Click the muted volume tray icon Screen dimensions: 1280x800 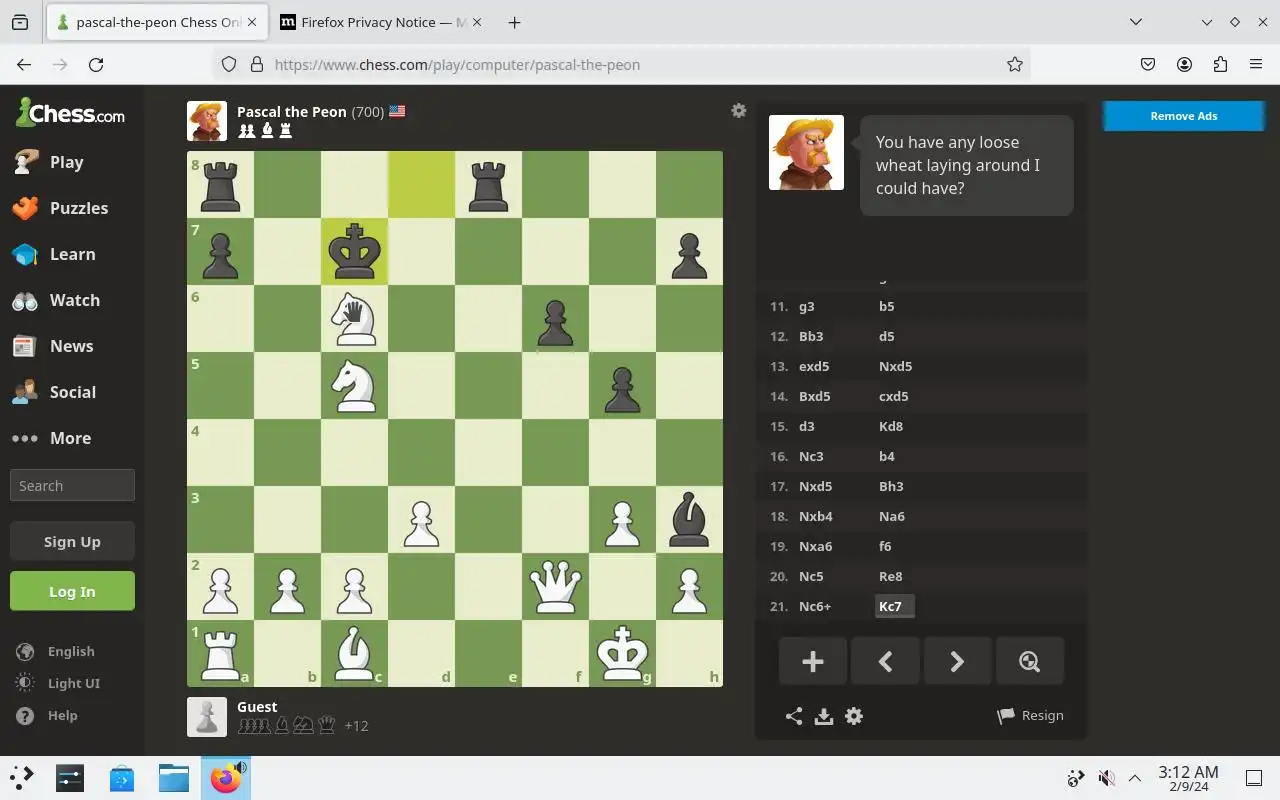pos(1106,778)
